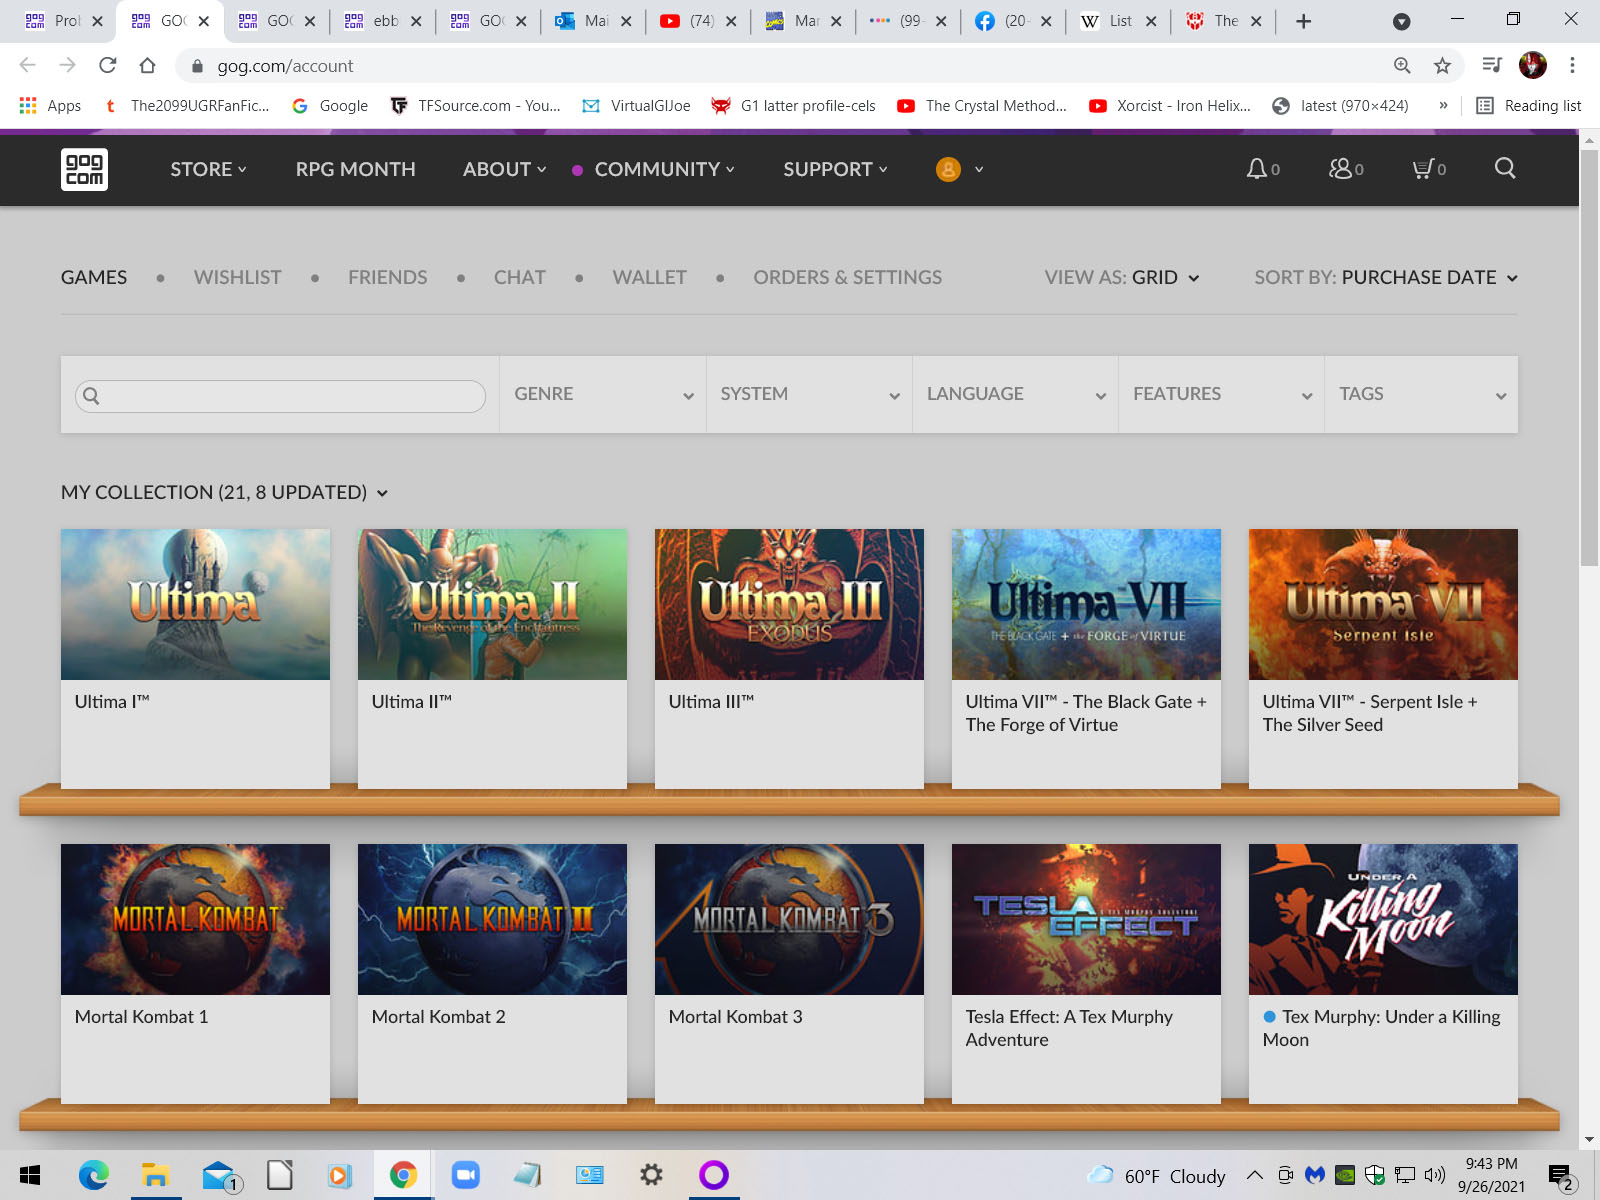This screenshot has height=1200, width=1600.
Task: Click the browser zoom magnifier icon
Action: [1402, 65]
